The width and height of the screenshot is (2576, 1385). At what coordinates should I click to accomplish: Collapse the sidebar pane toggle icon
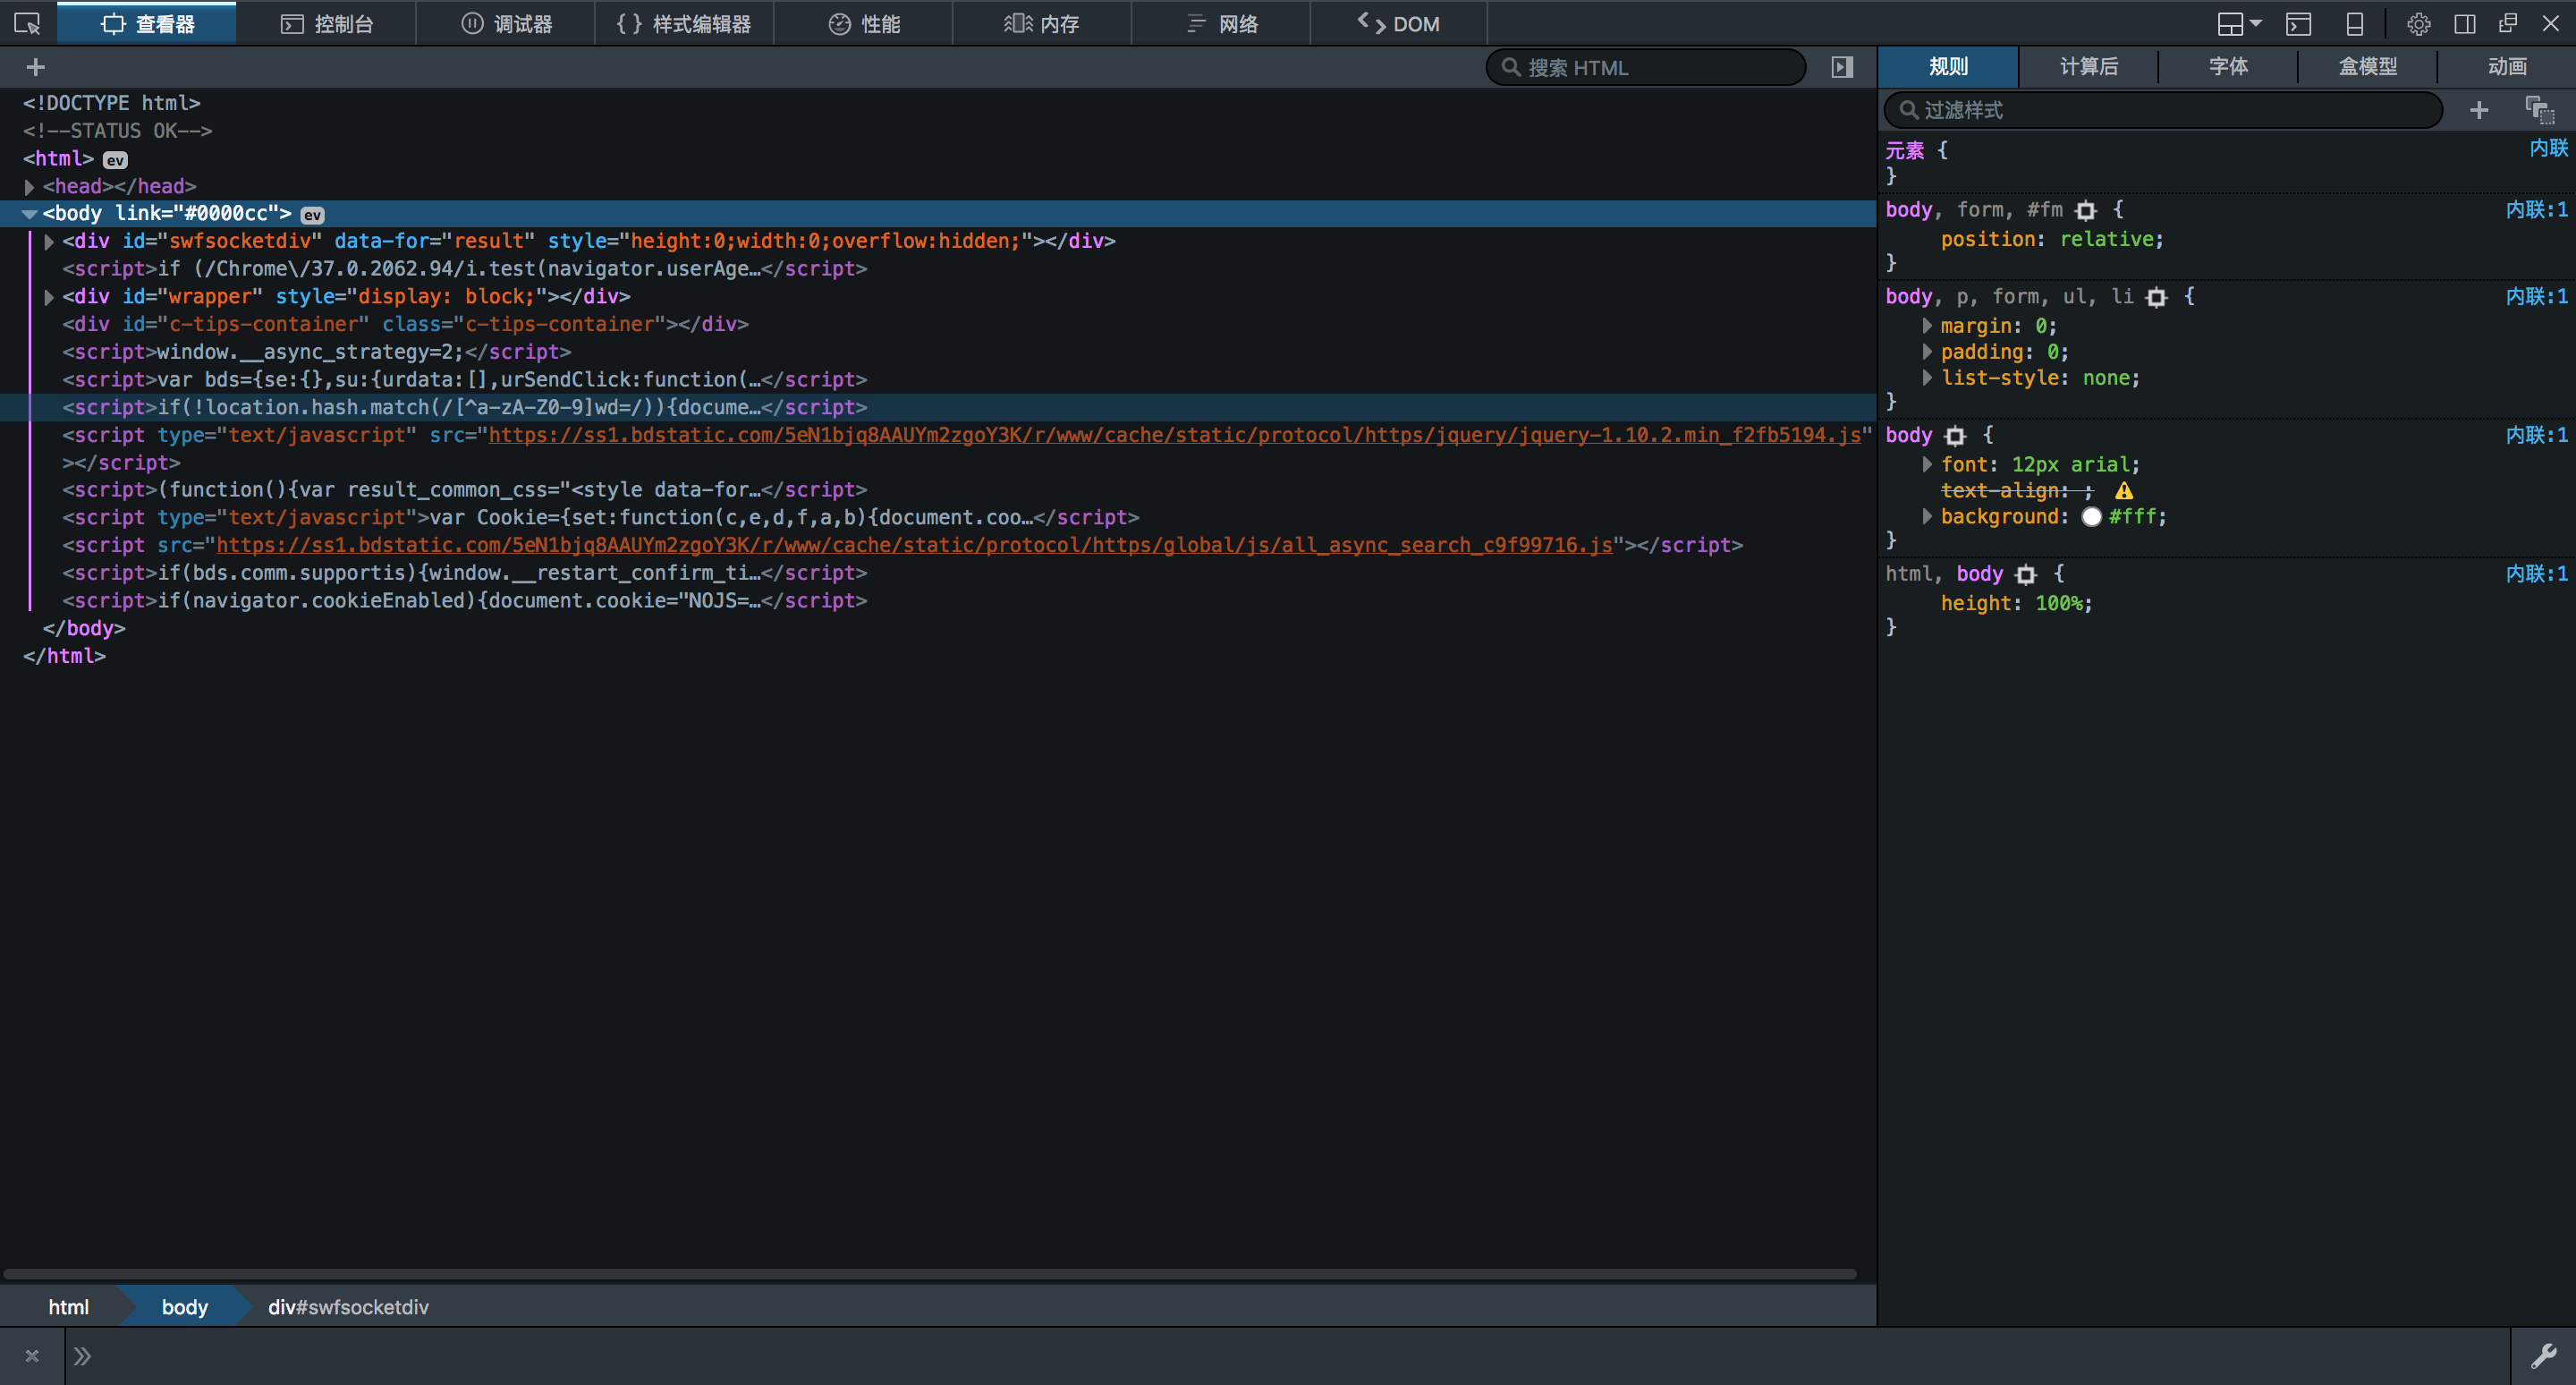pyautogui.click(x=1842, y=67)
